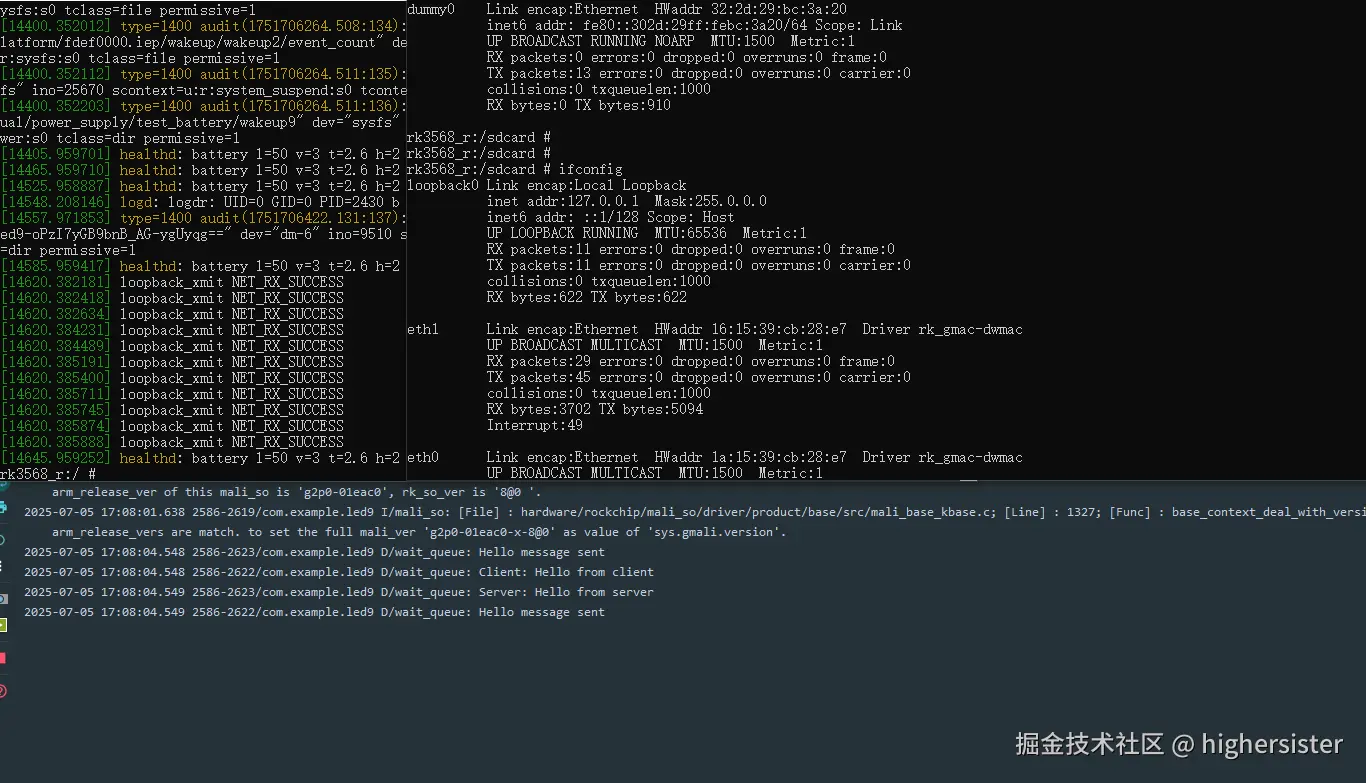This screenshot has width=1366, height=783.
Task: Click 'Interrupt:49' line
Action: point(535,425)
